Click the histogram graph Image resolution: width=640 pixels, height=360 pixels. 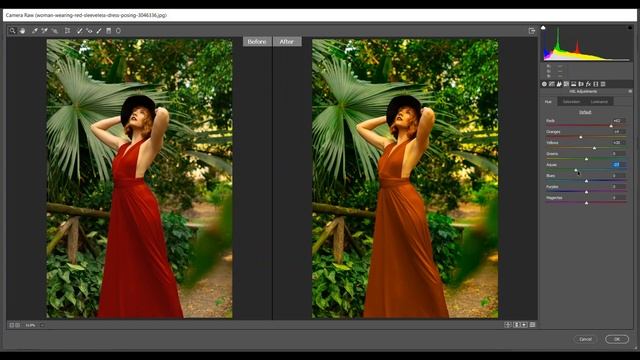[587, 43]
